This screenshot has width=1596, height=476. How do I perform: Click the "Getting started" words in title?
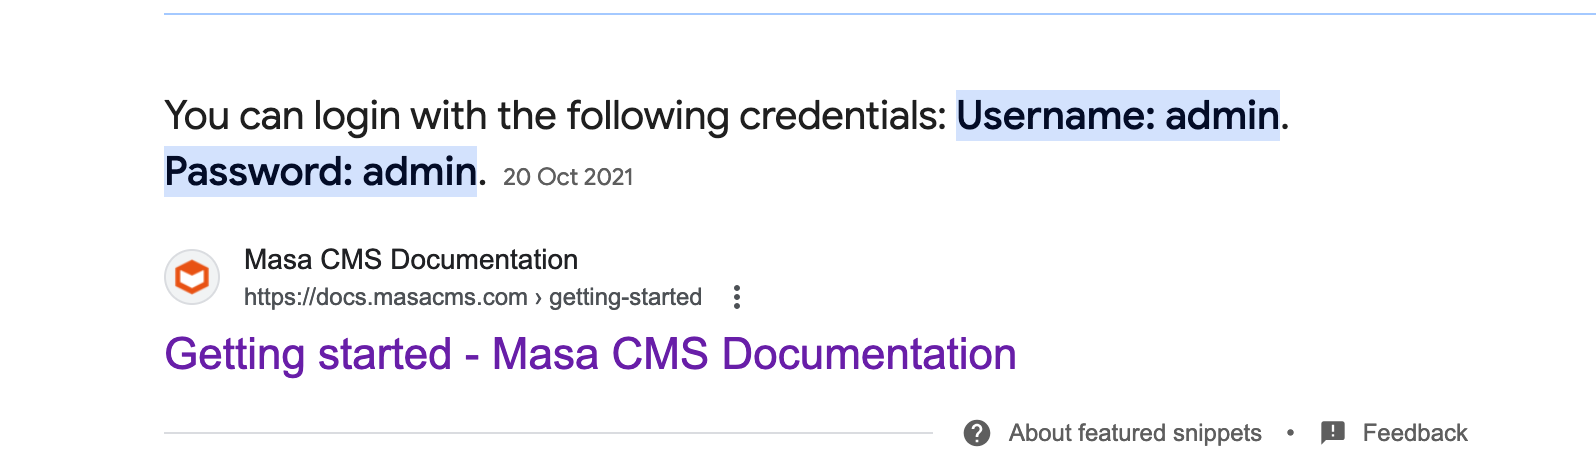309,354
